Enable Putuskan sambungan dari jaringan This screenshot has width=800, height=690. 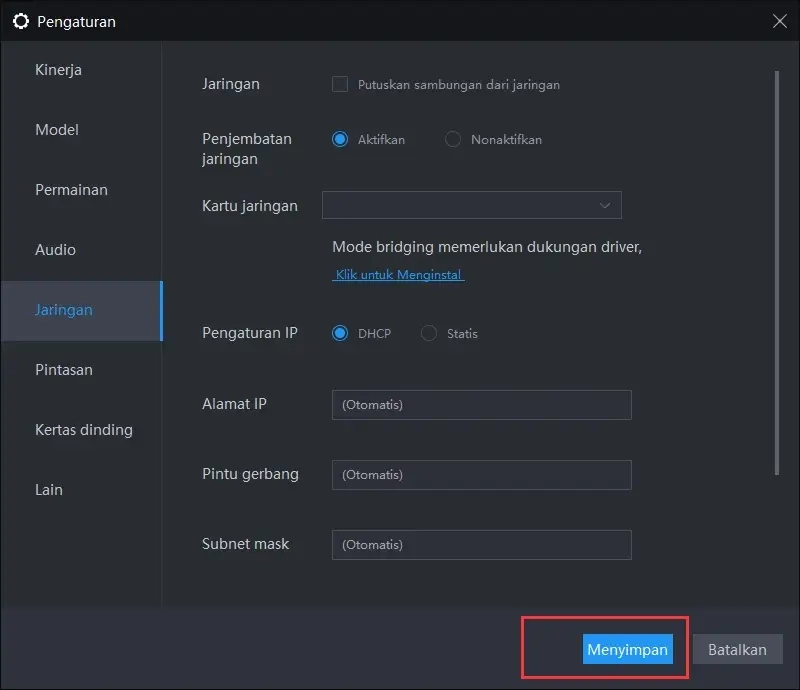point(341,85)
